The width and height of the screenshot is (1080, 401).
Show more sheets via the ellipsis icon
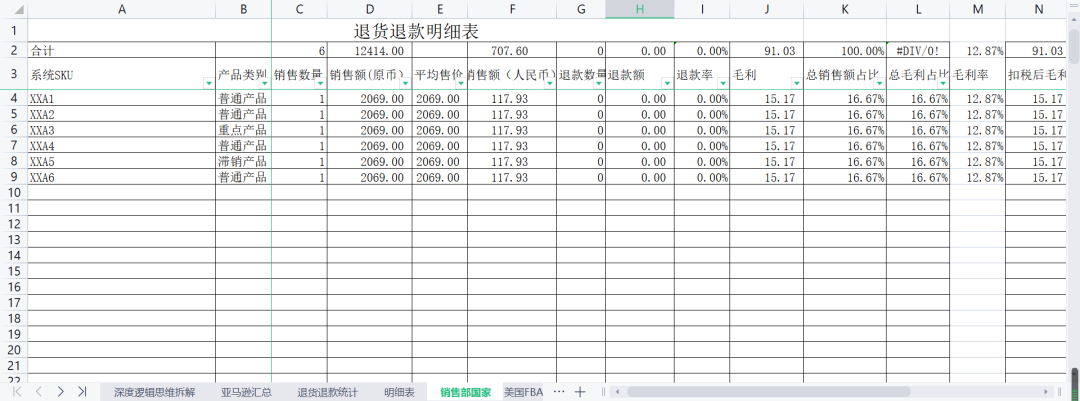coord(559,391)
